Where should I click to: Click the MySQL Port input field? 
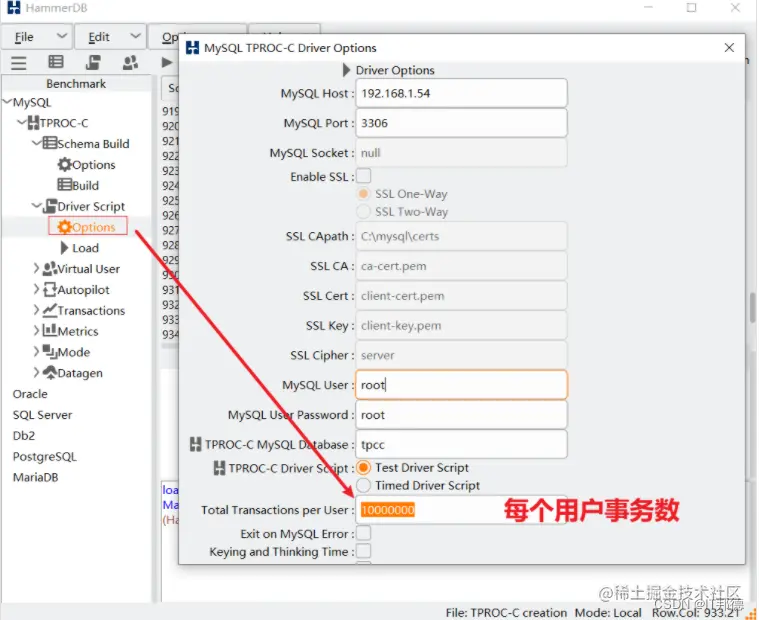pos(461,123)
